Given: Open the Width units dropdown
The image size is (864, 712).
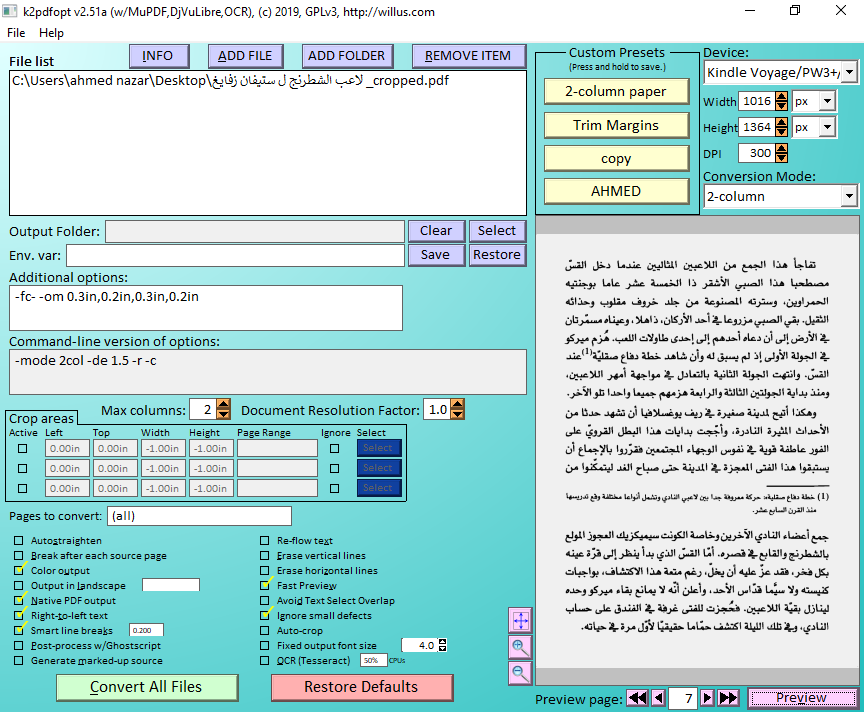Looking at the screenshot, I should tap(827, 101).
